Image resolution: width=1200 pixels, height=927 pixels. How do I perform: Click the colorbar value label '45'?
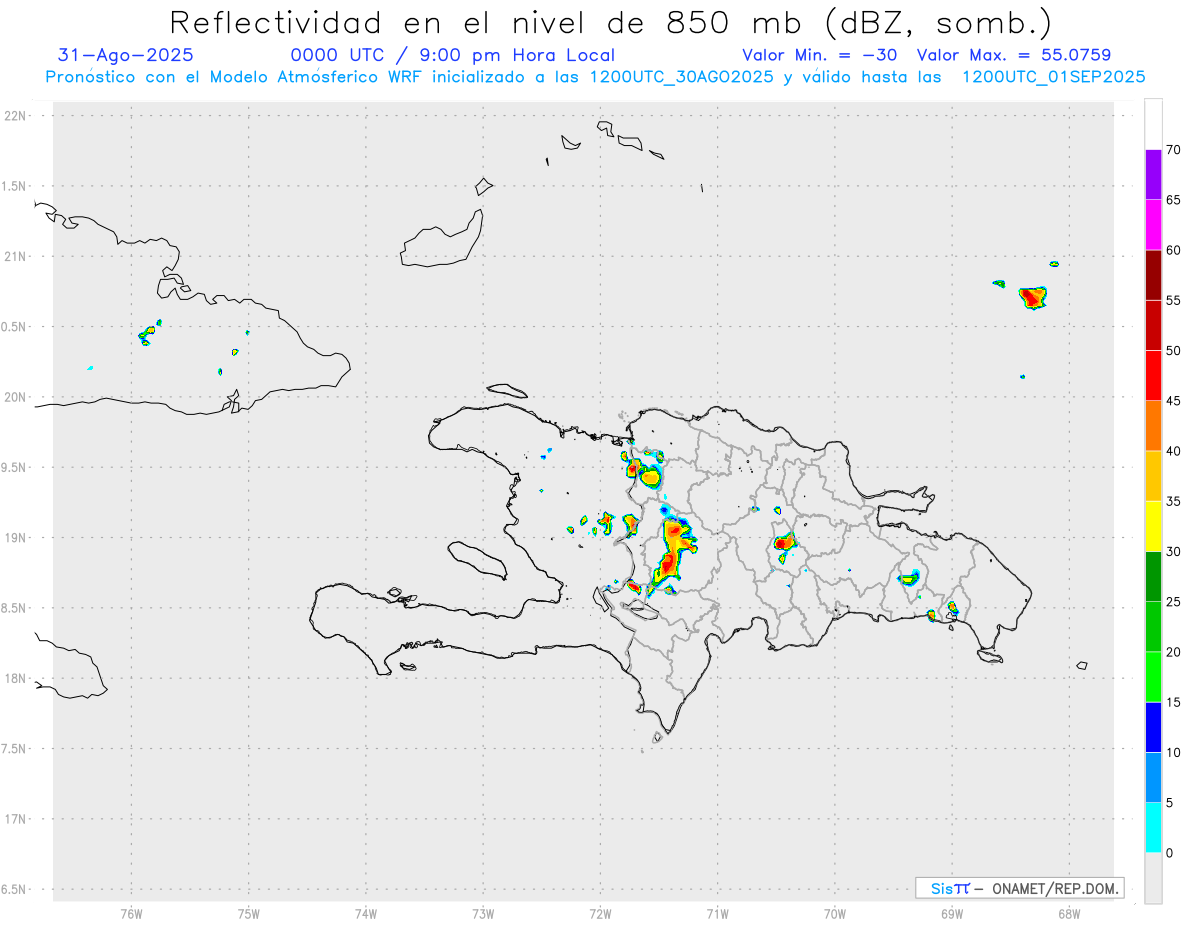point(1173,401)
